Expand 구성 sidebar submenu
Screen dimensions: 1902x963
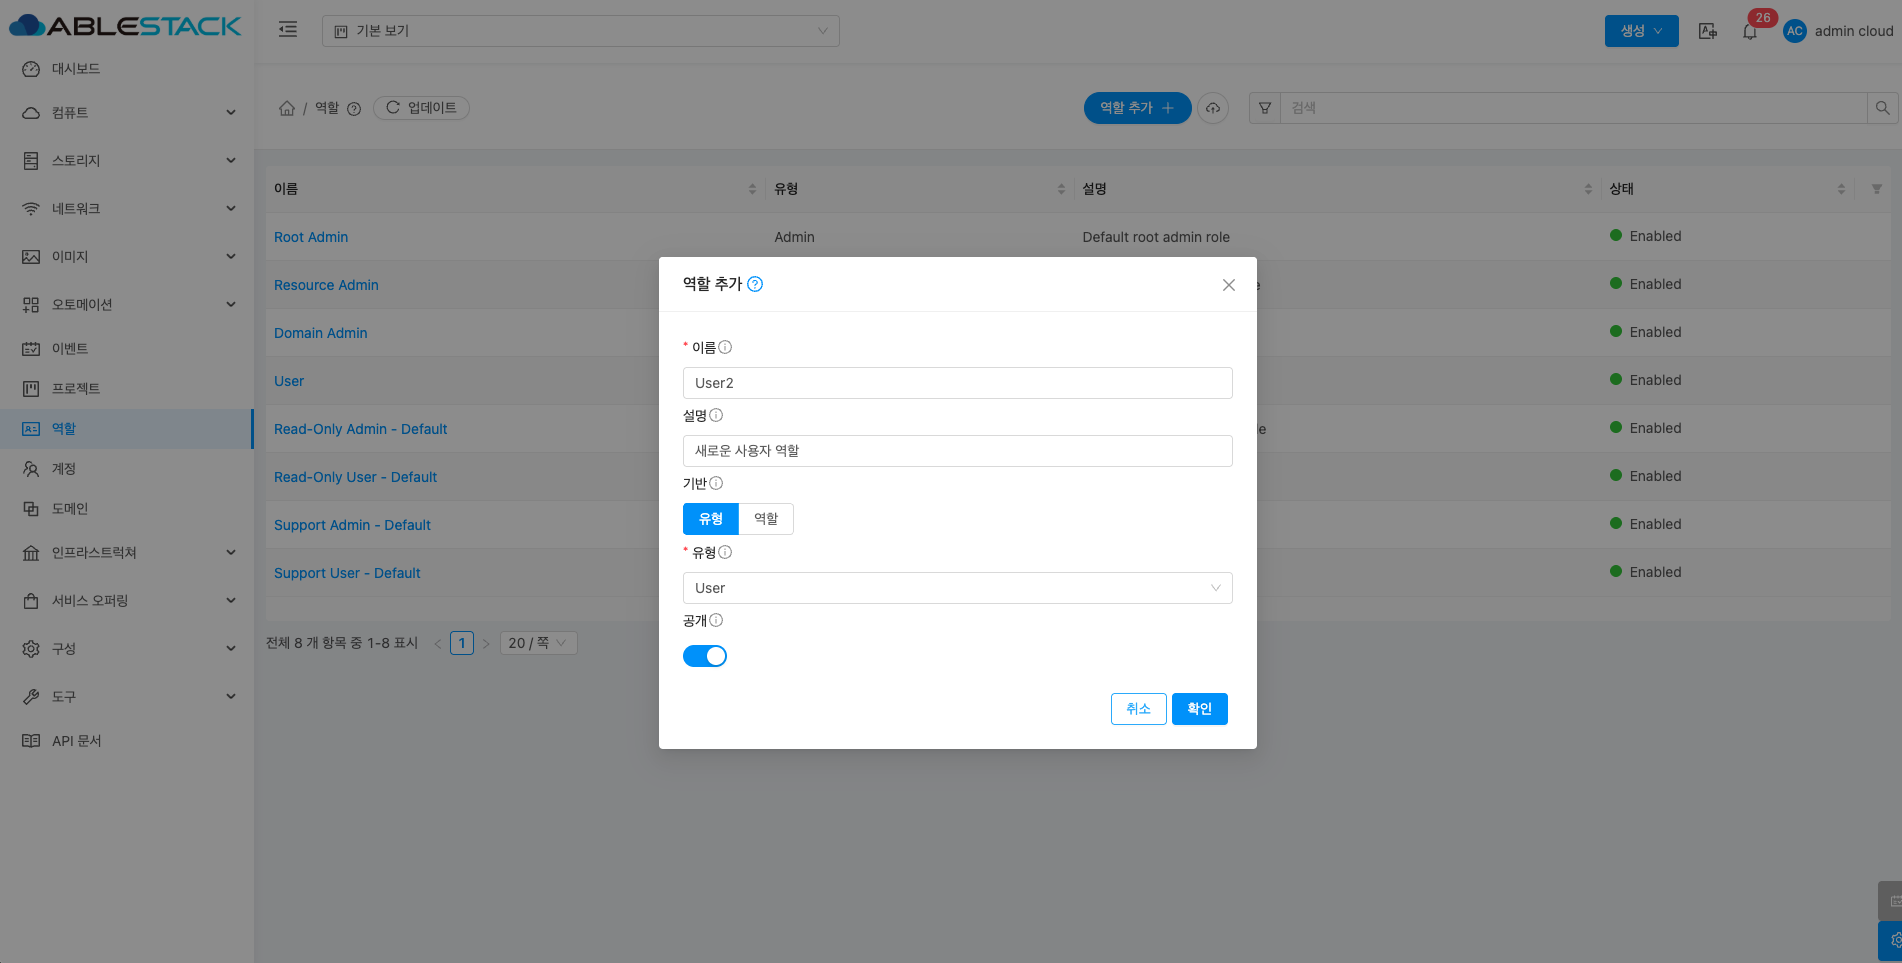126,649
